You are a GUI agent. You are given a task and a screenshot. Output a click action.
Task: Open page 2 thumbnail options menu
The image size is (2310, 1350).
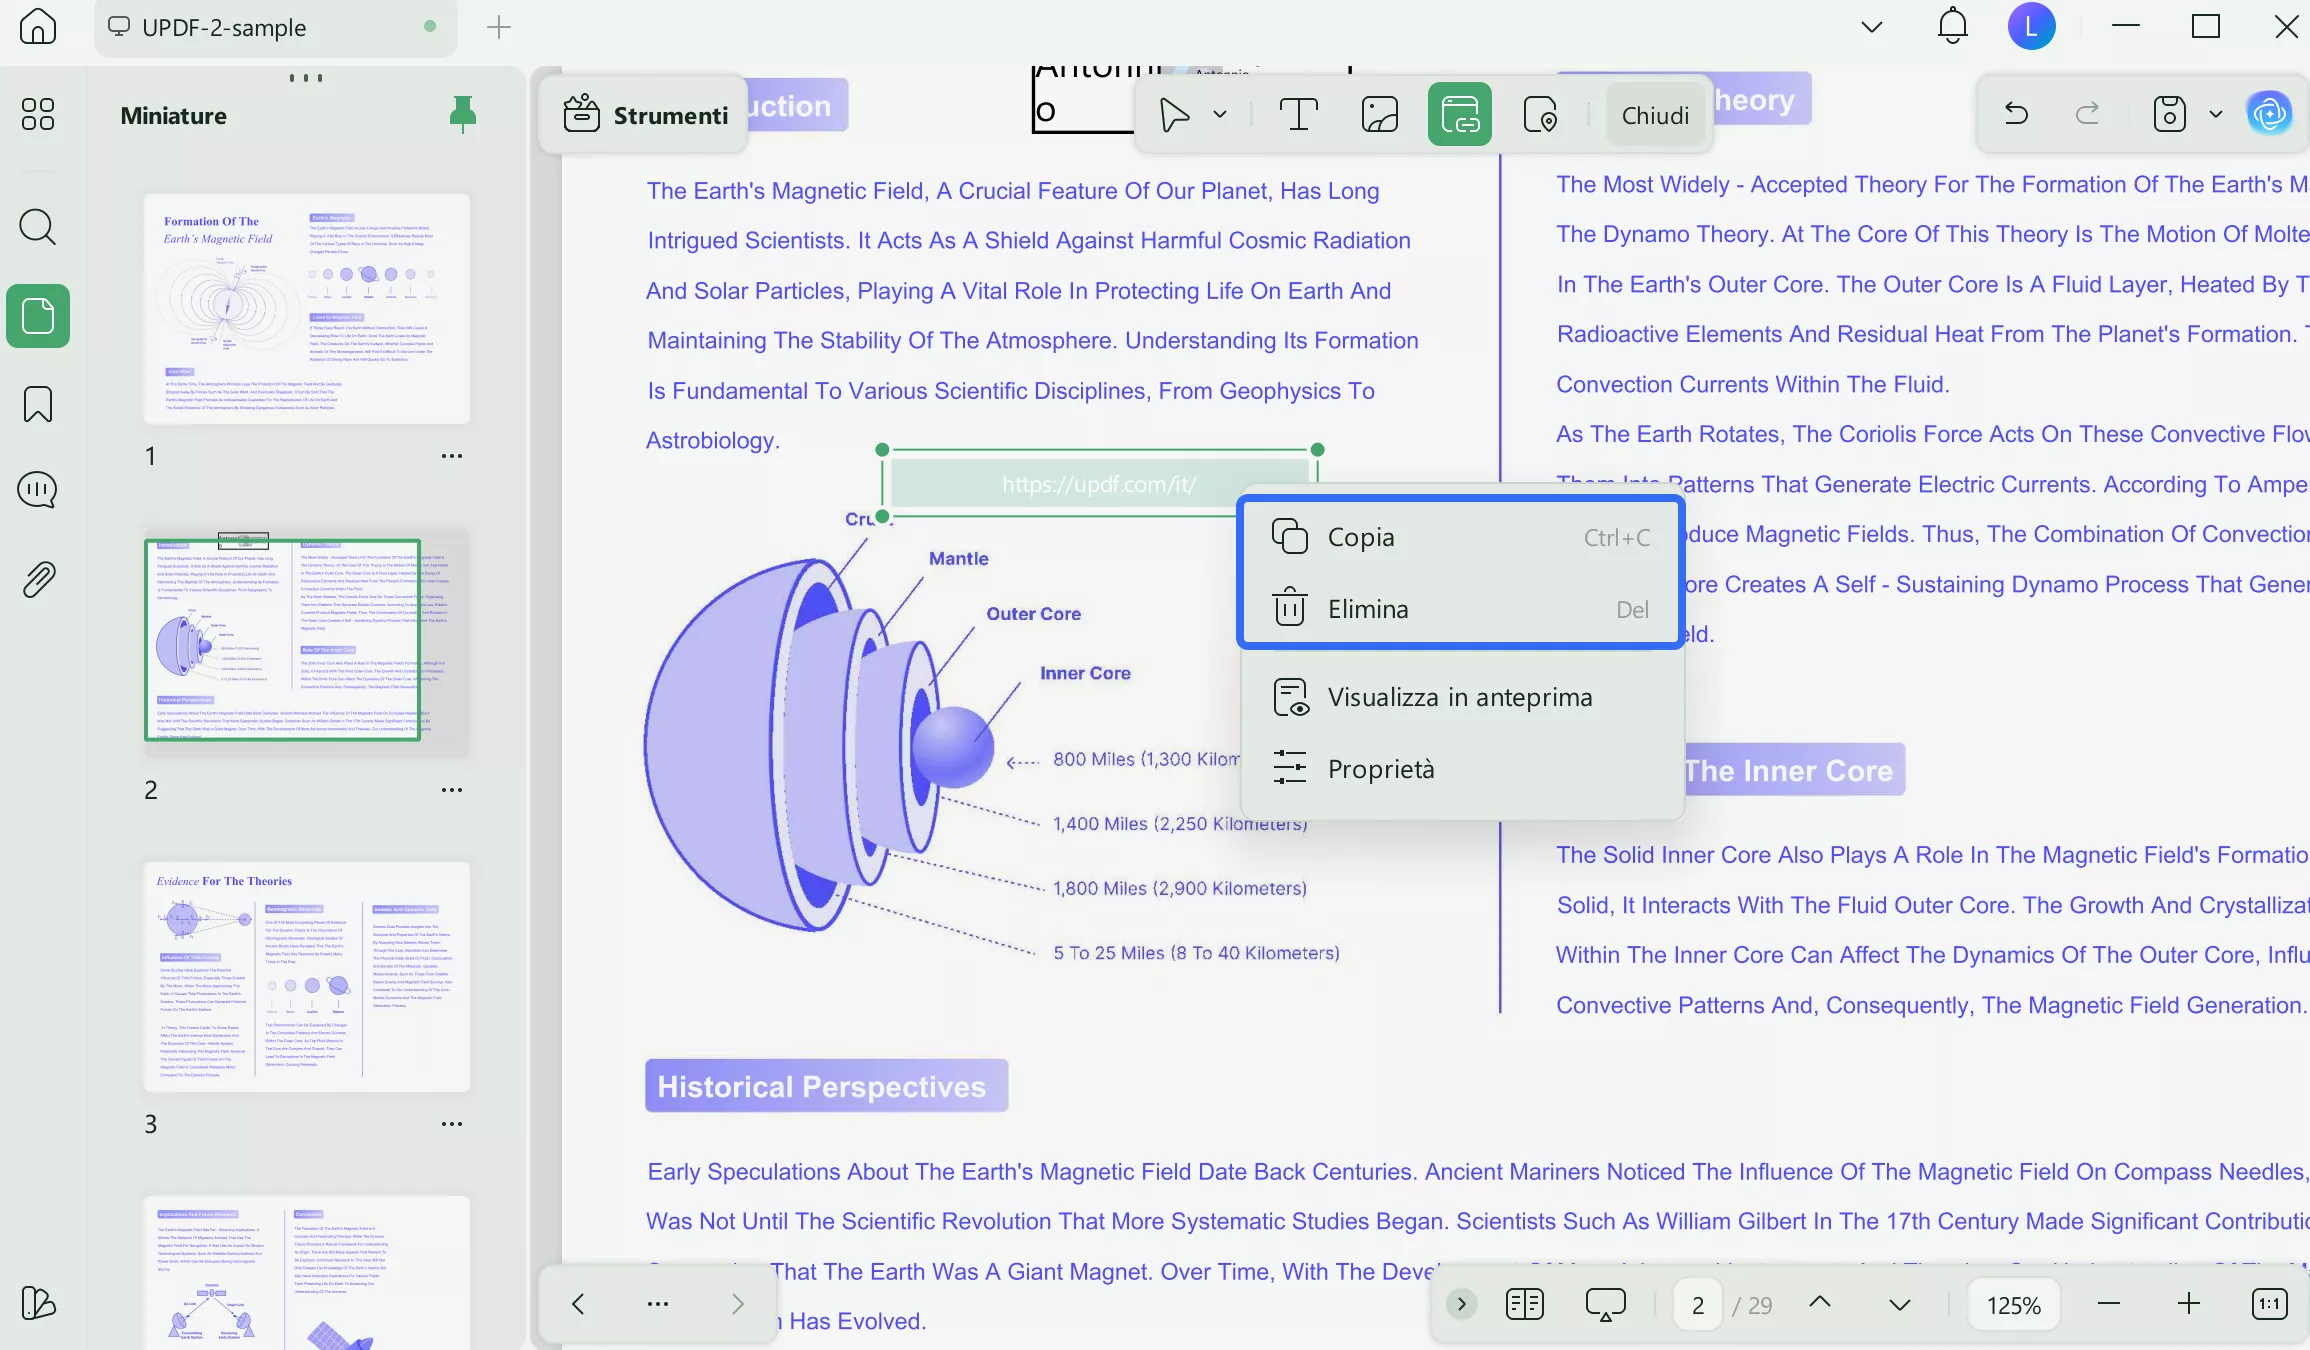452,790
